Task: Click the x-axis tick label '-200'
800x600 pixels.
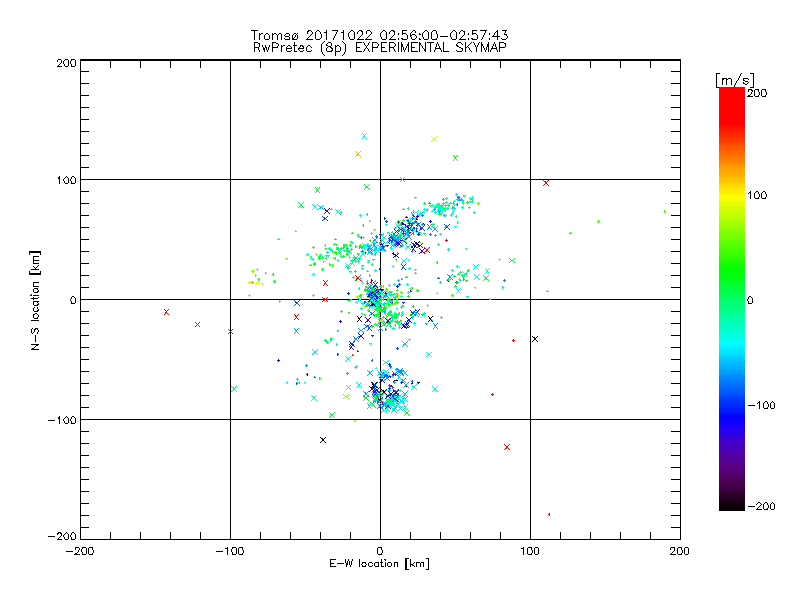Action: tap(80, 551)
